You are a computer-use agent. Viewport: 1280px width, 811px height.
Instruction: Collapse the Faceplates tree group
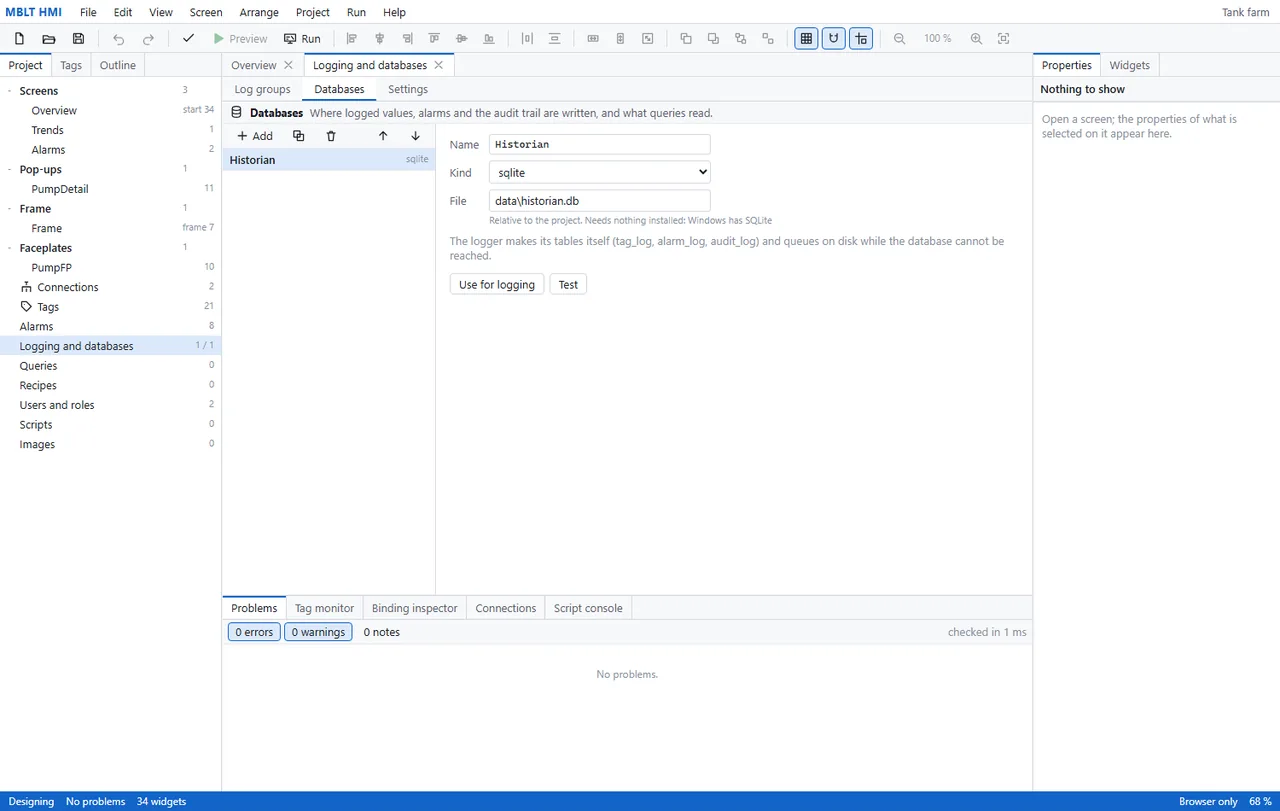pyautogui.click(x=10, y=248)
